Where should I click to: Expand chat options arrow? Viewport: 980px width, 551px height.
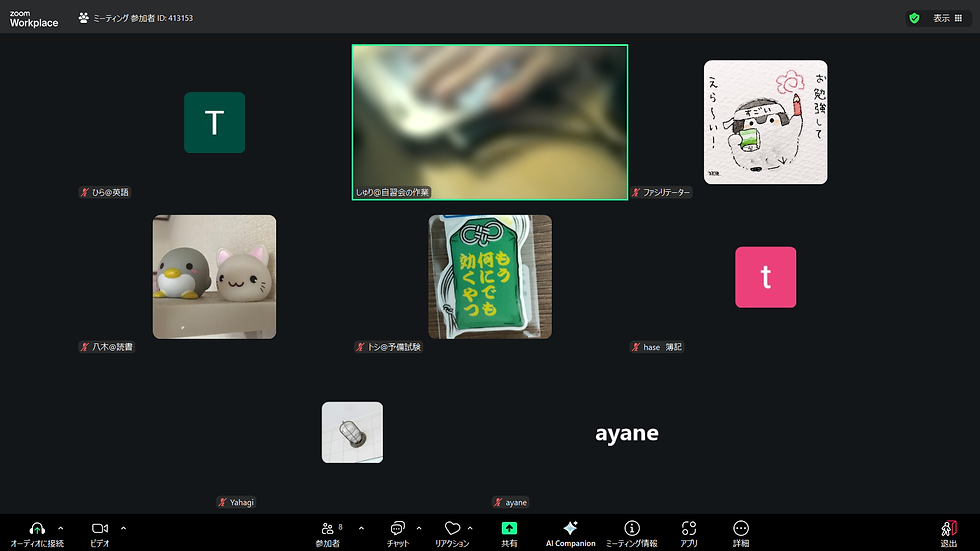(x=419, y=529)
